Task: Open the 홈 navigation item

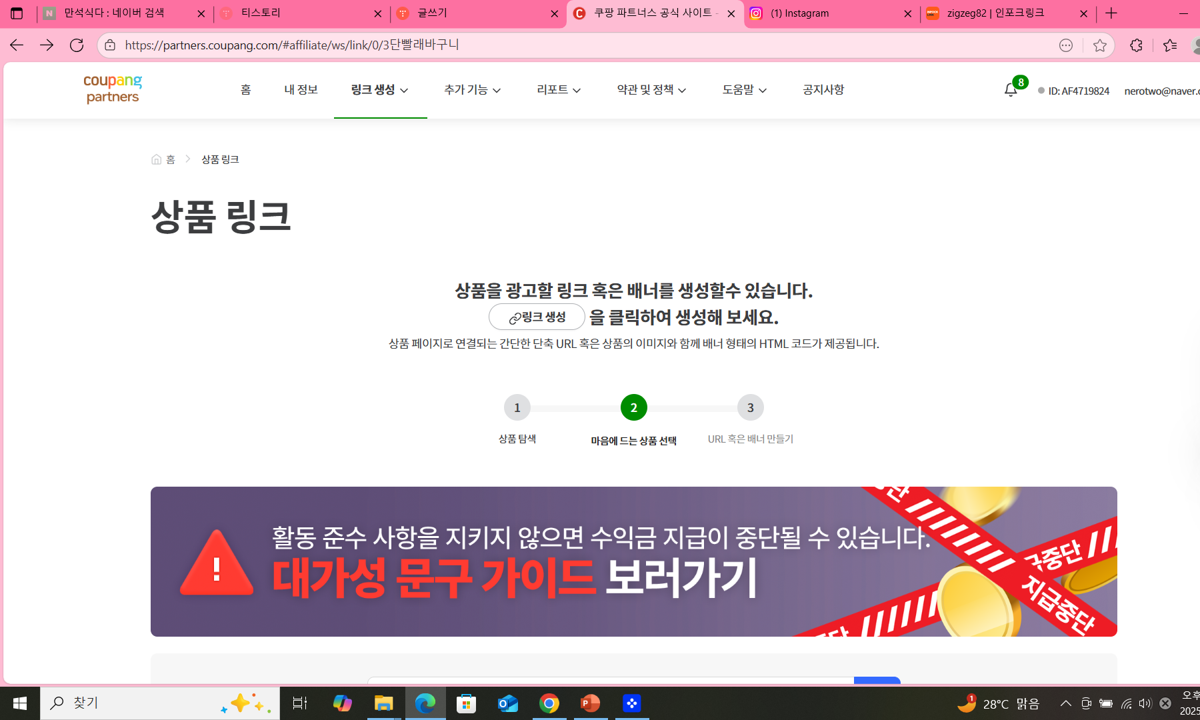Action: pyautogui.click(x=245, y=90)
